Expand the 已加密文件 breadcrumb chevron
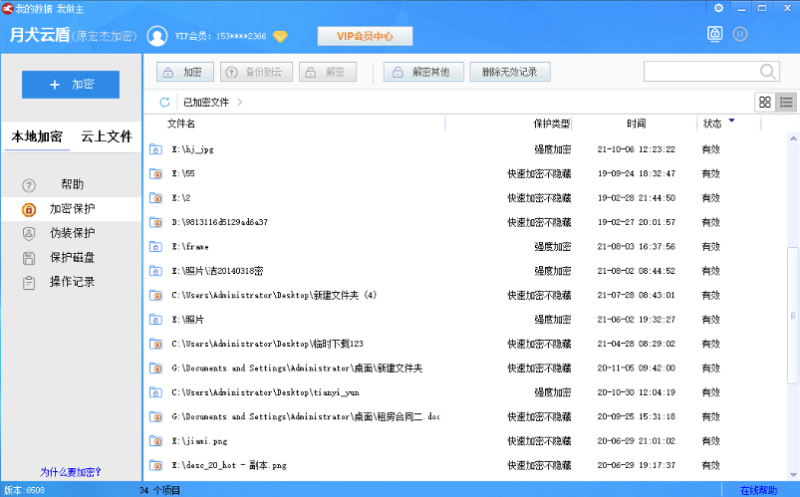The height and width of the screenshot is (497, 800). point(240,102)
